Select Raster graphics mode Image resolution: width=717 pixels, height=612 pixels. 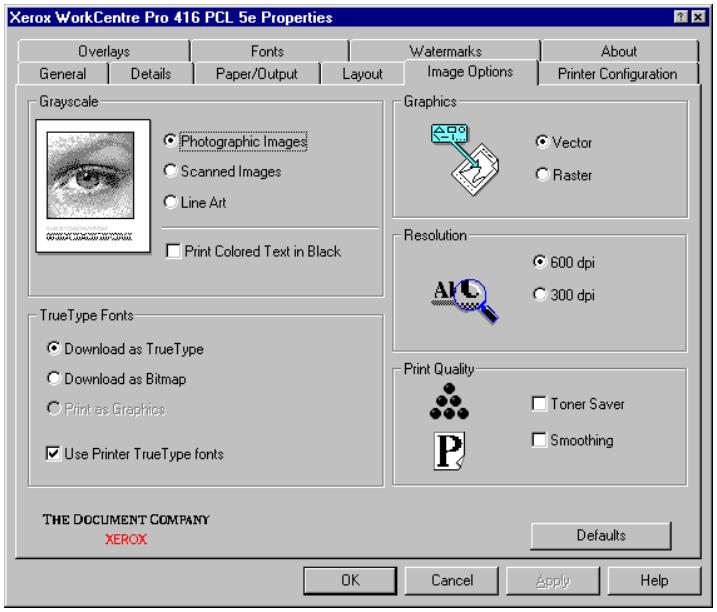click(542, 175)
